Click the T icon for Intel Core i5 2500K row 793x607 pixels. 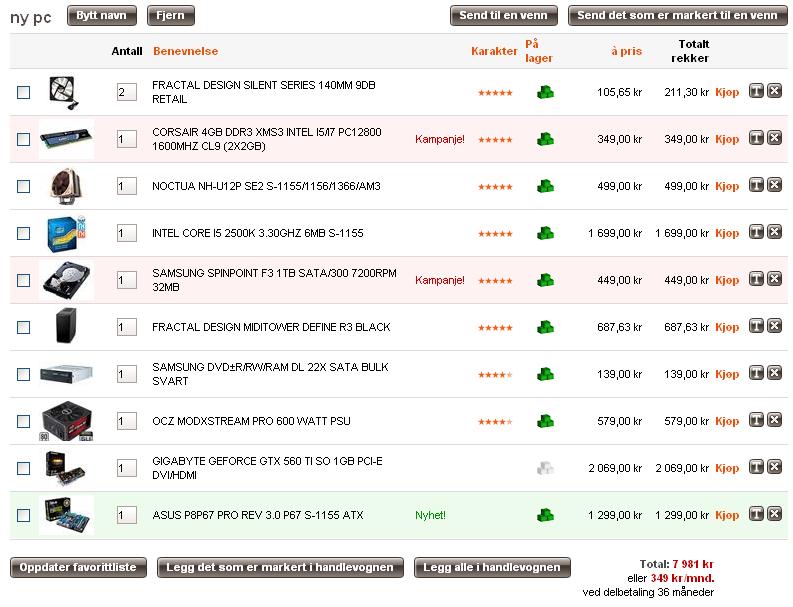click(x=756, y=232)
